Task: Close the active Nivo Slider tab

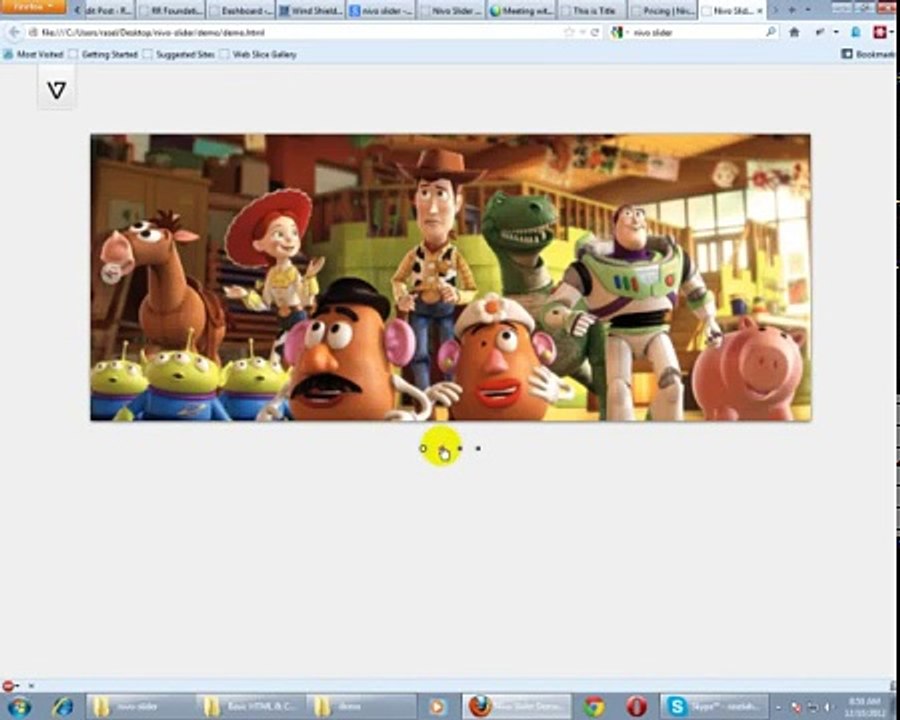Action: [x=760, y=11]
